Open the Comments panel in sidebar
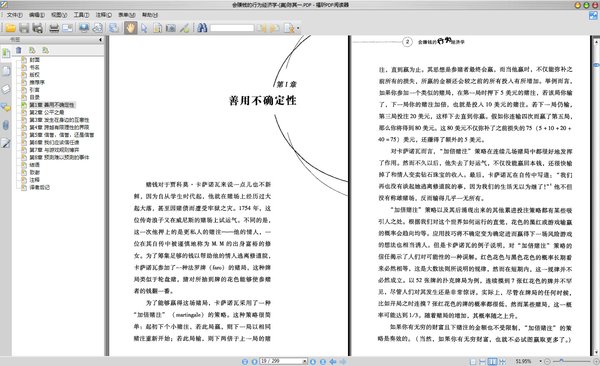 click(x=6, y=107)
